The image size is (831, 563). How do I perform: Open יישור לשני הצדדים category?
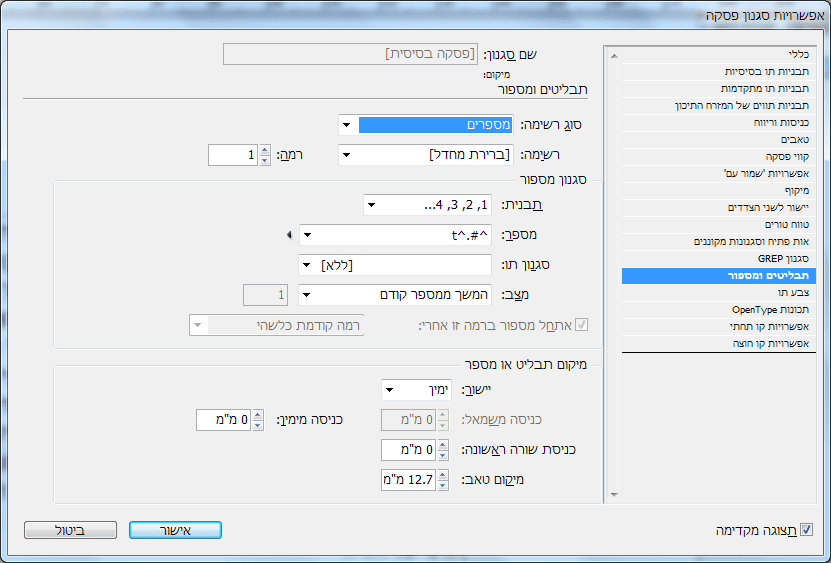point(718,207)
